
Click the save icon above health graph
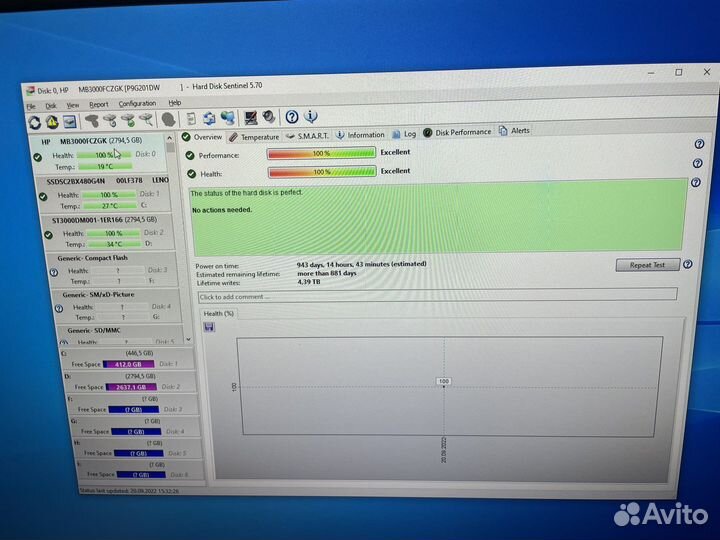coord(207,328)
